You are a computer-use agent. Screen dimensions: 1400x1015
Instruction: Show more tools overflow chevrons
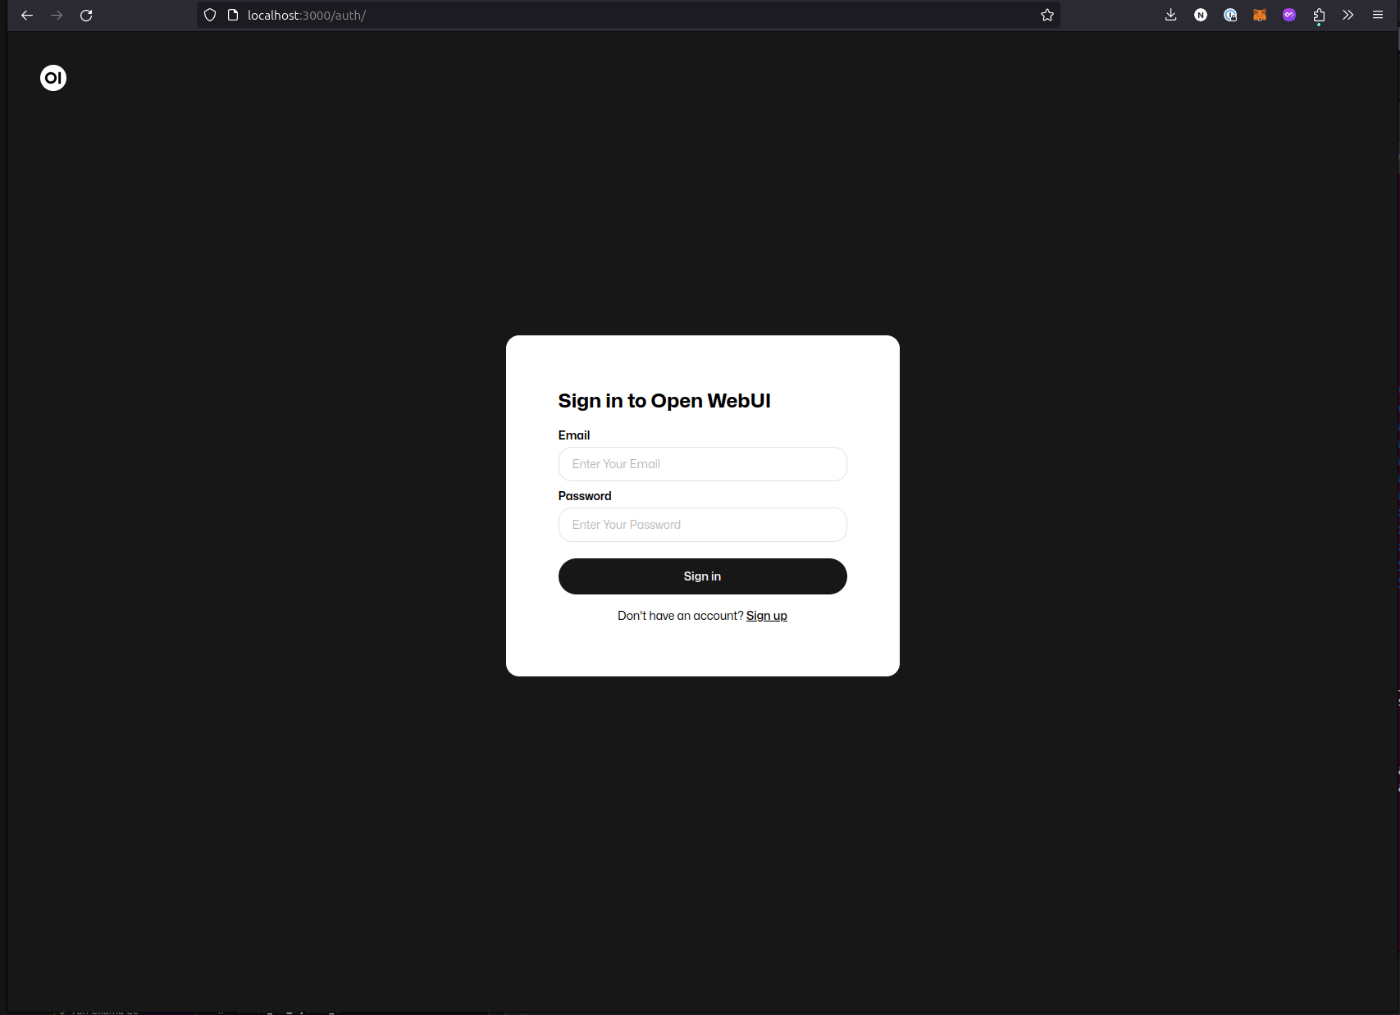click(1348, 15)
